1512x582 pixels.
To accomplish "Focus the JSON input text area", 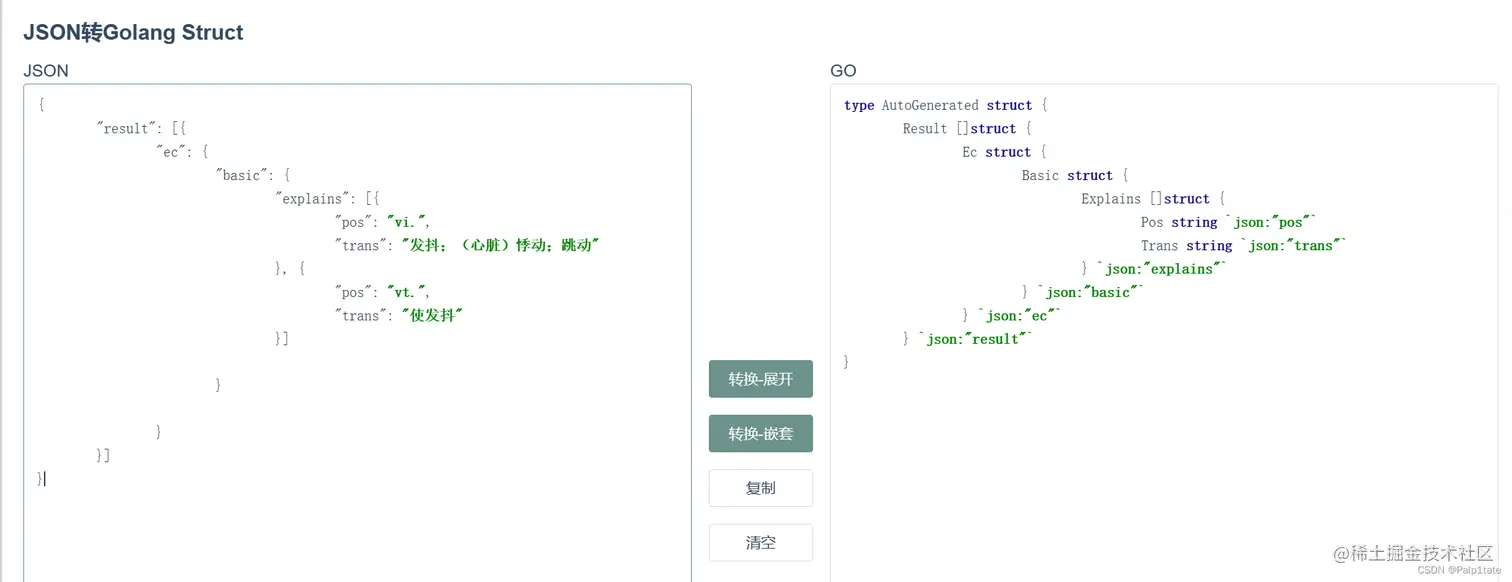I will [357, 333].
